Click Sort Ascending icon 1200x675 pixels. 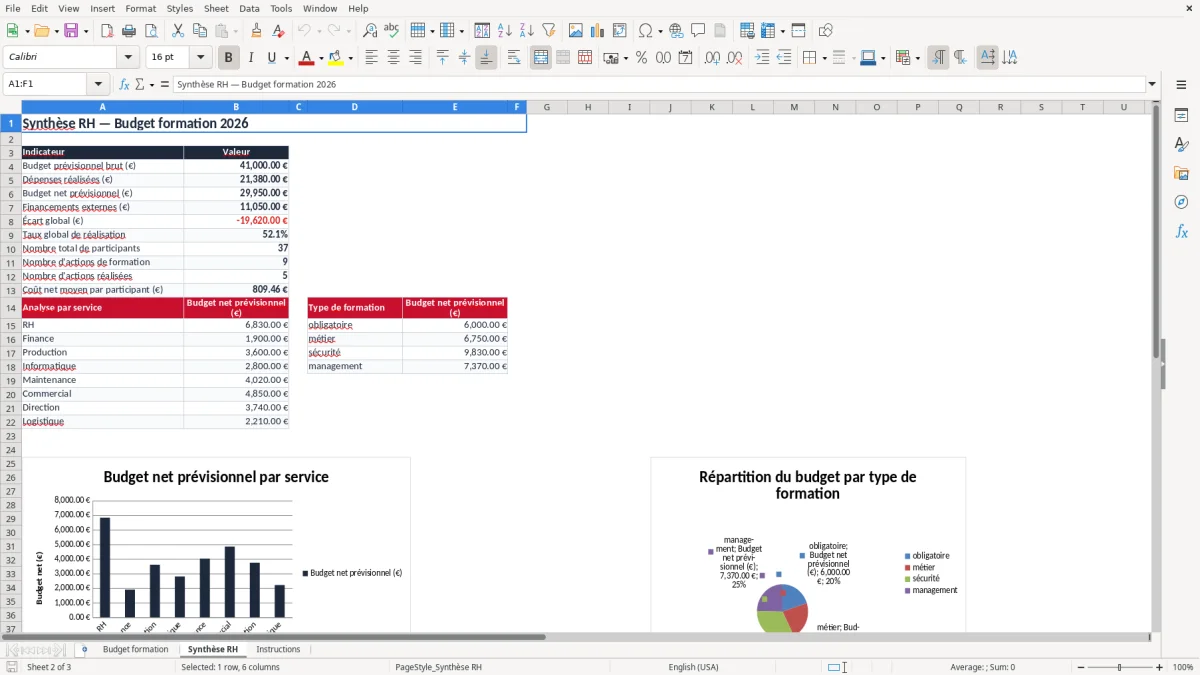pos(505,31)
